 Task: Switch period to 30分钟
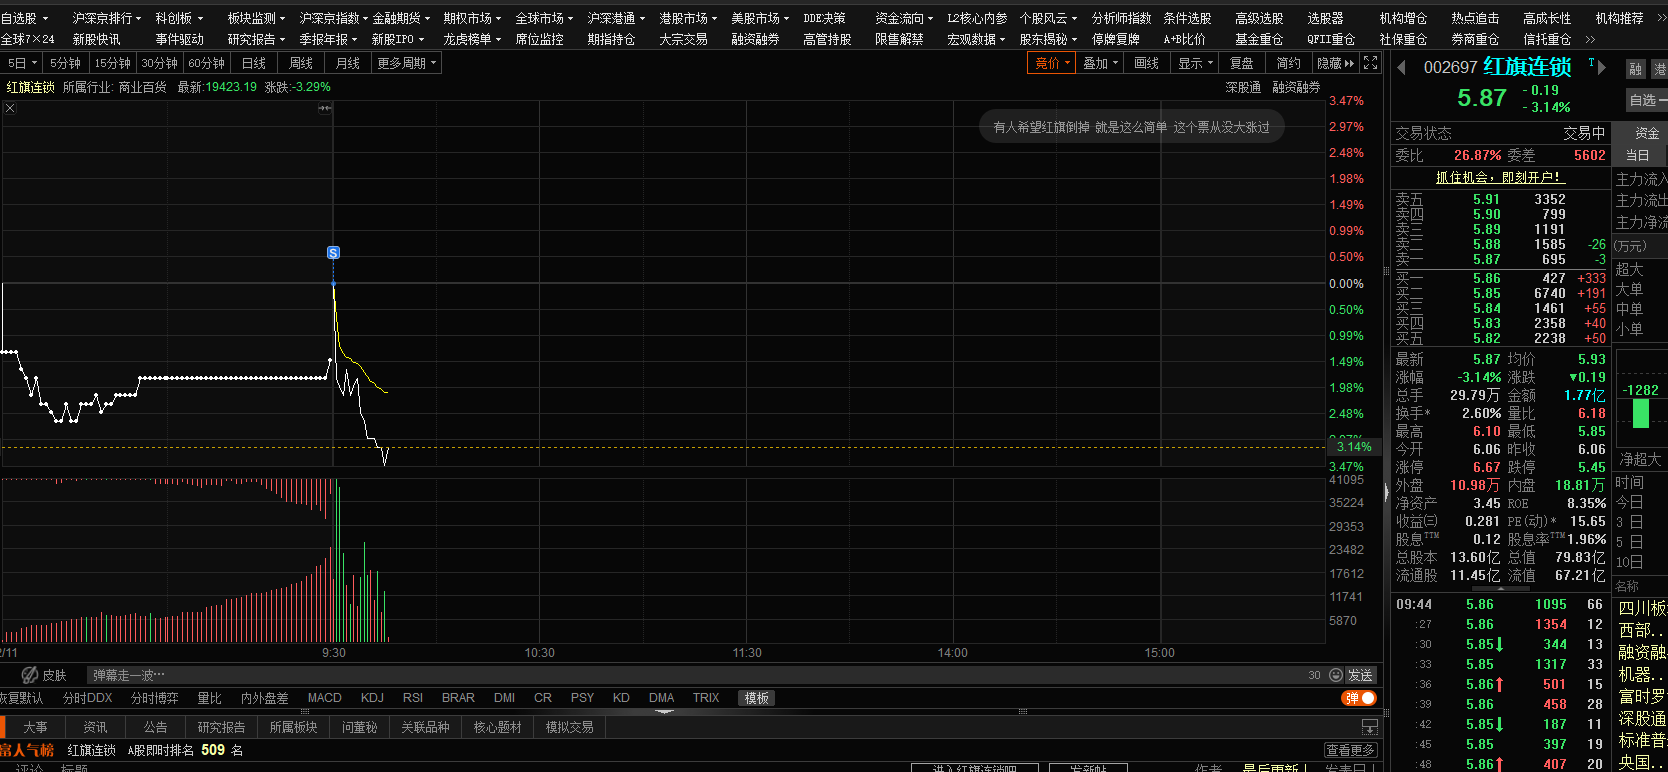click(x=159, y=63)
